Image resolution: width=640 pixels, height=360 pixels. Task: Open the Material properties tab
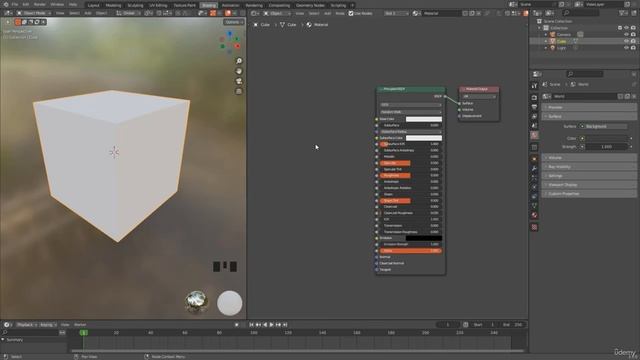(x=534, y=215)
